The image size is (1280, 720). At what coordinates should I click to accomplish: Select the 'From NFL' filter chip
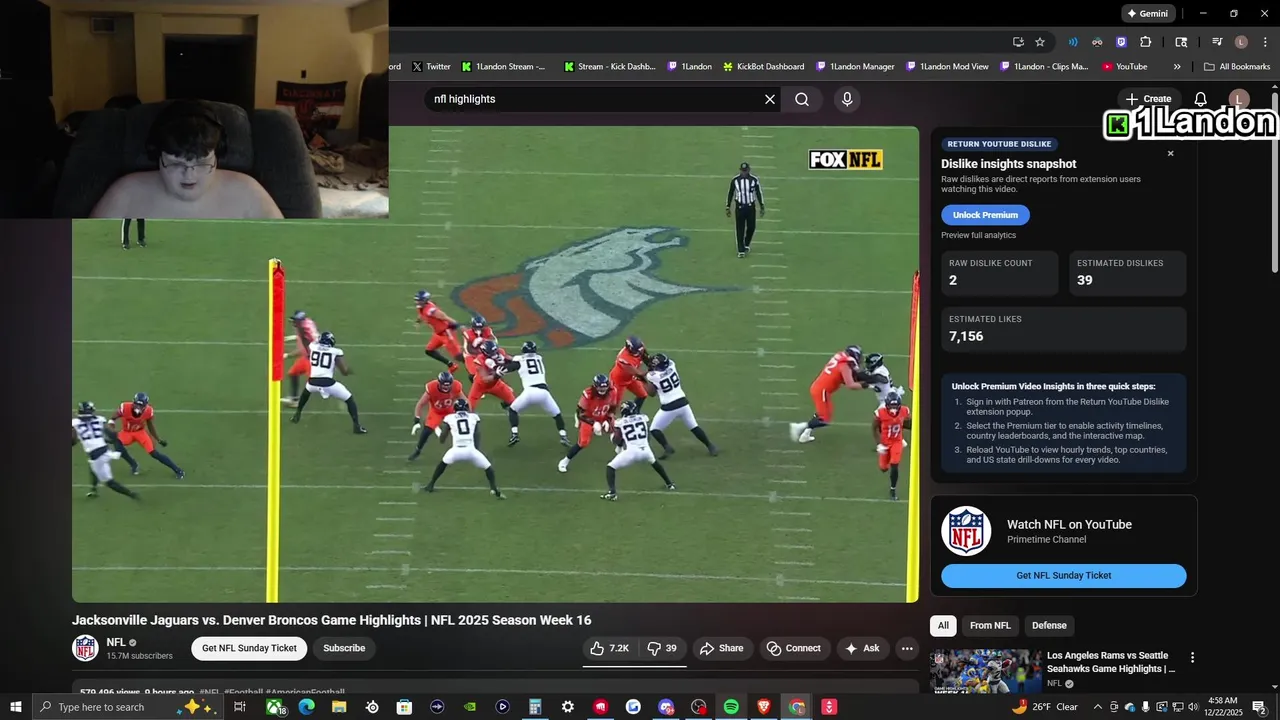pos(990,626)
